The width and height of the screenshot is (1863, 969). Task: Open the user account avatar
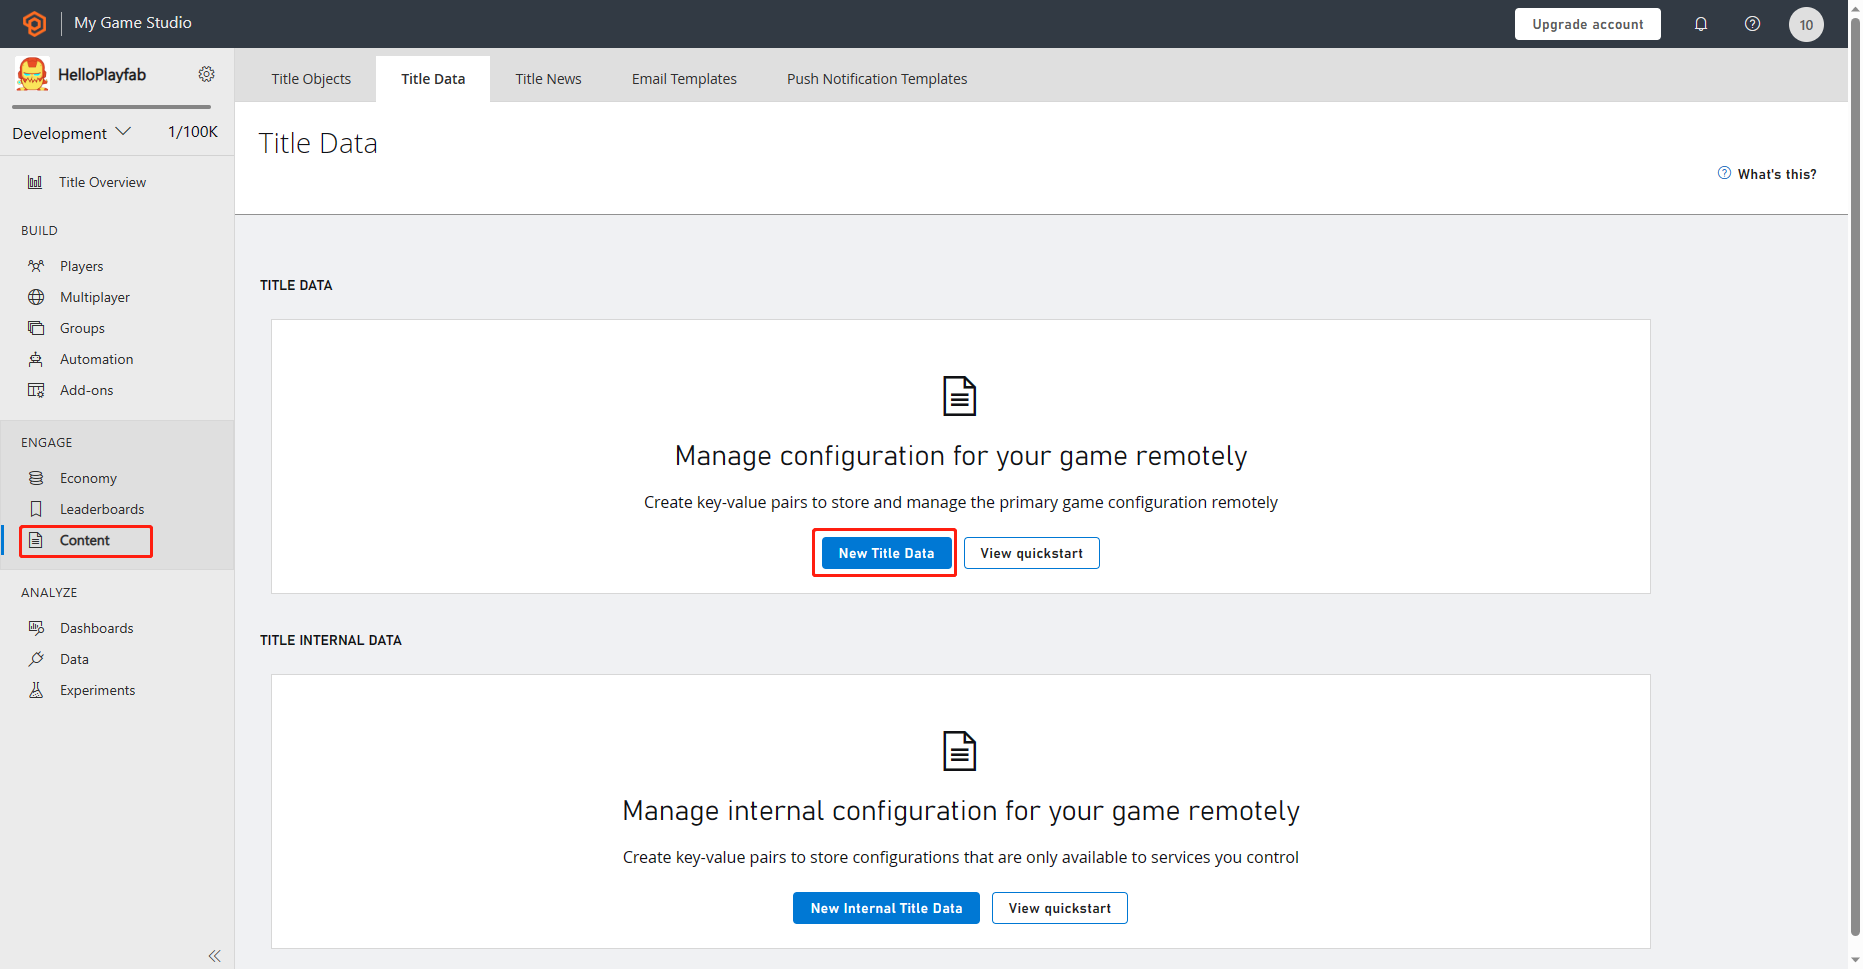[x=1806, y=25]
